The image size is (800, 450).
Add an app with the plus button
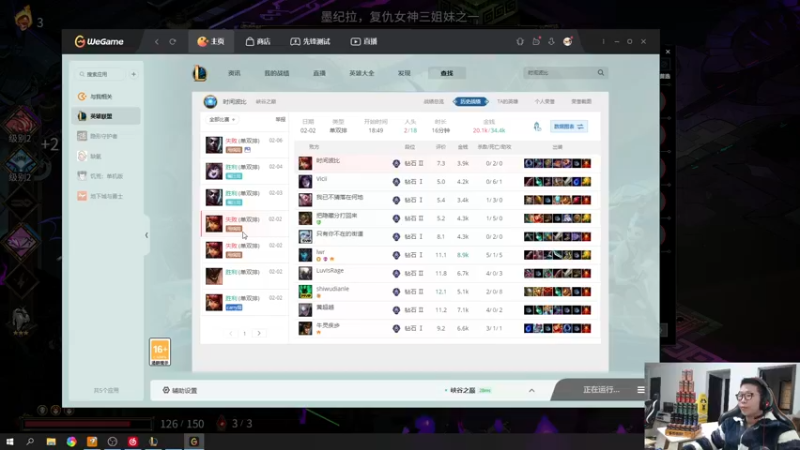point(134,74)
